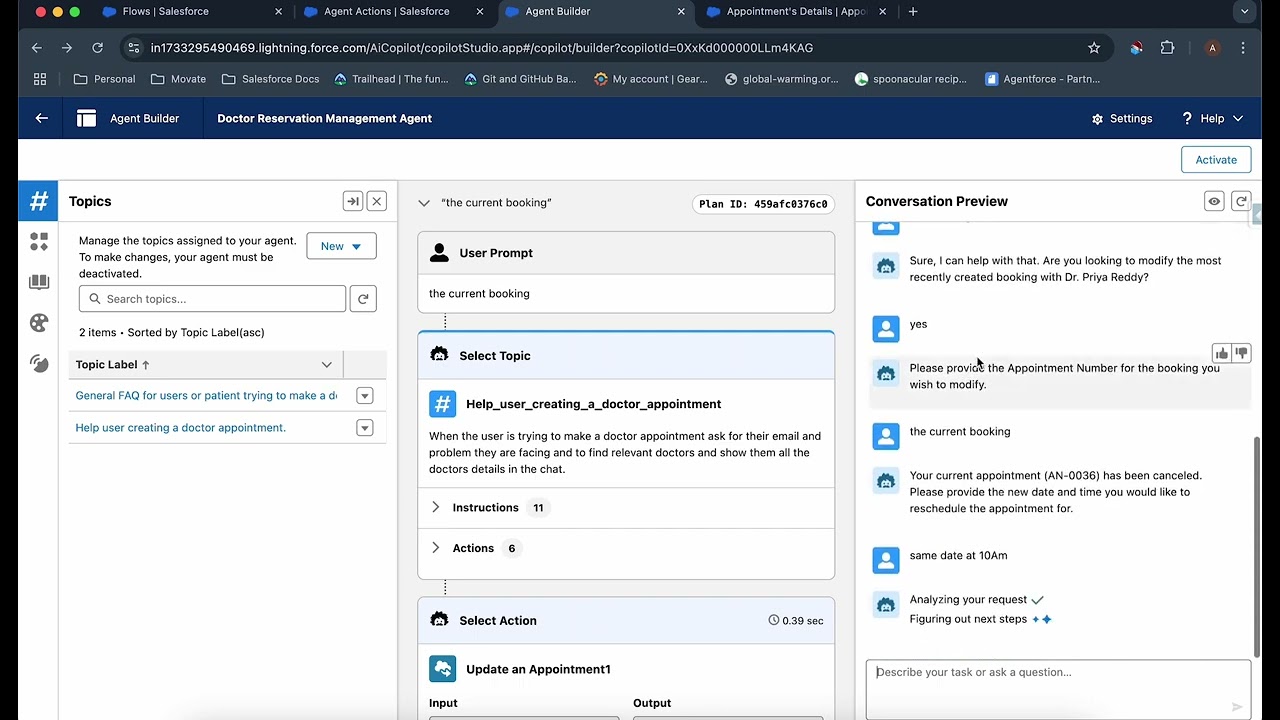Screen dimensions: 1280x720
Task: Reload the browser page
Action: click(97, 48)
